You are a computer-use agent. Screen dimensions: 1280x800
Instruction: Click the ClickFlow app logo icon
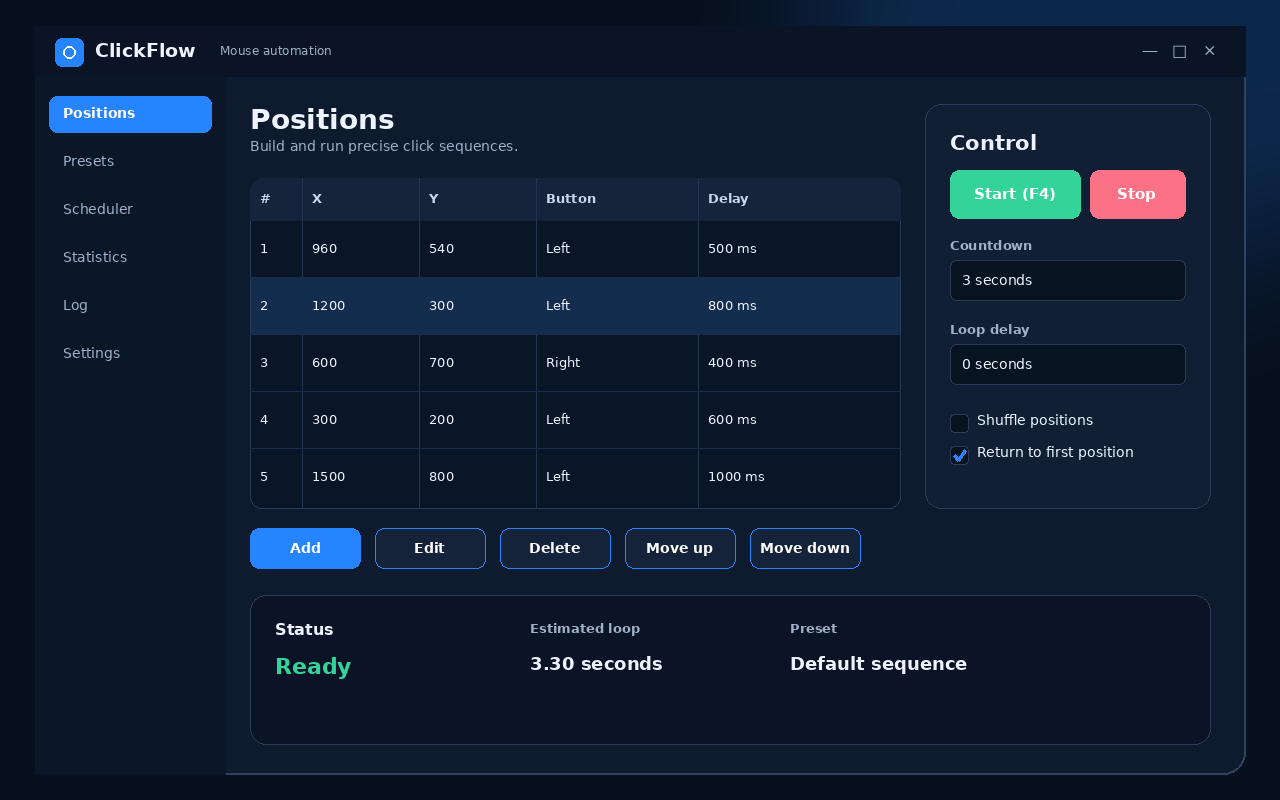pos(69,52)
